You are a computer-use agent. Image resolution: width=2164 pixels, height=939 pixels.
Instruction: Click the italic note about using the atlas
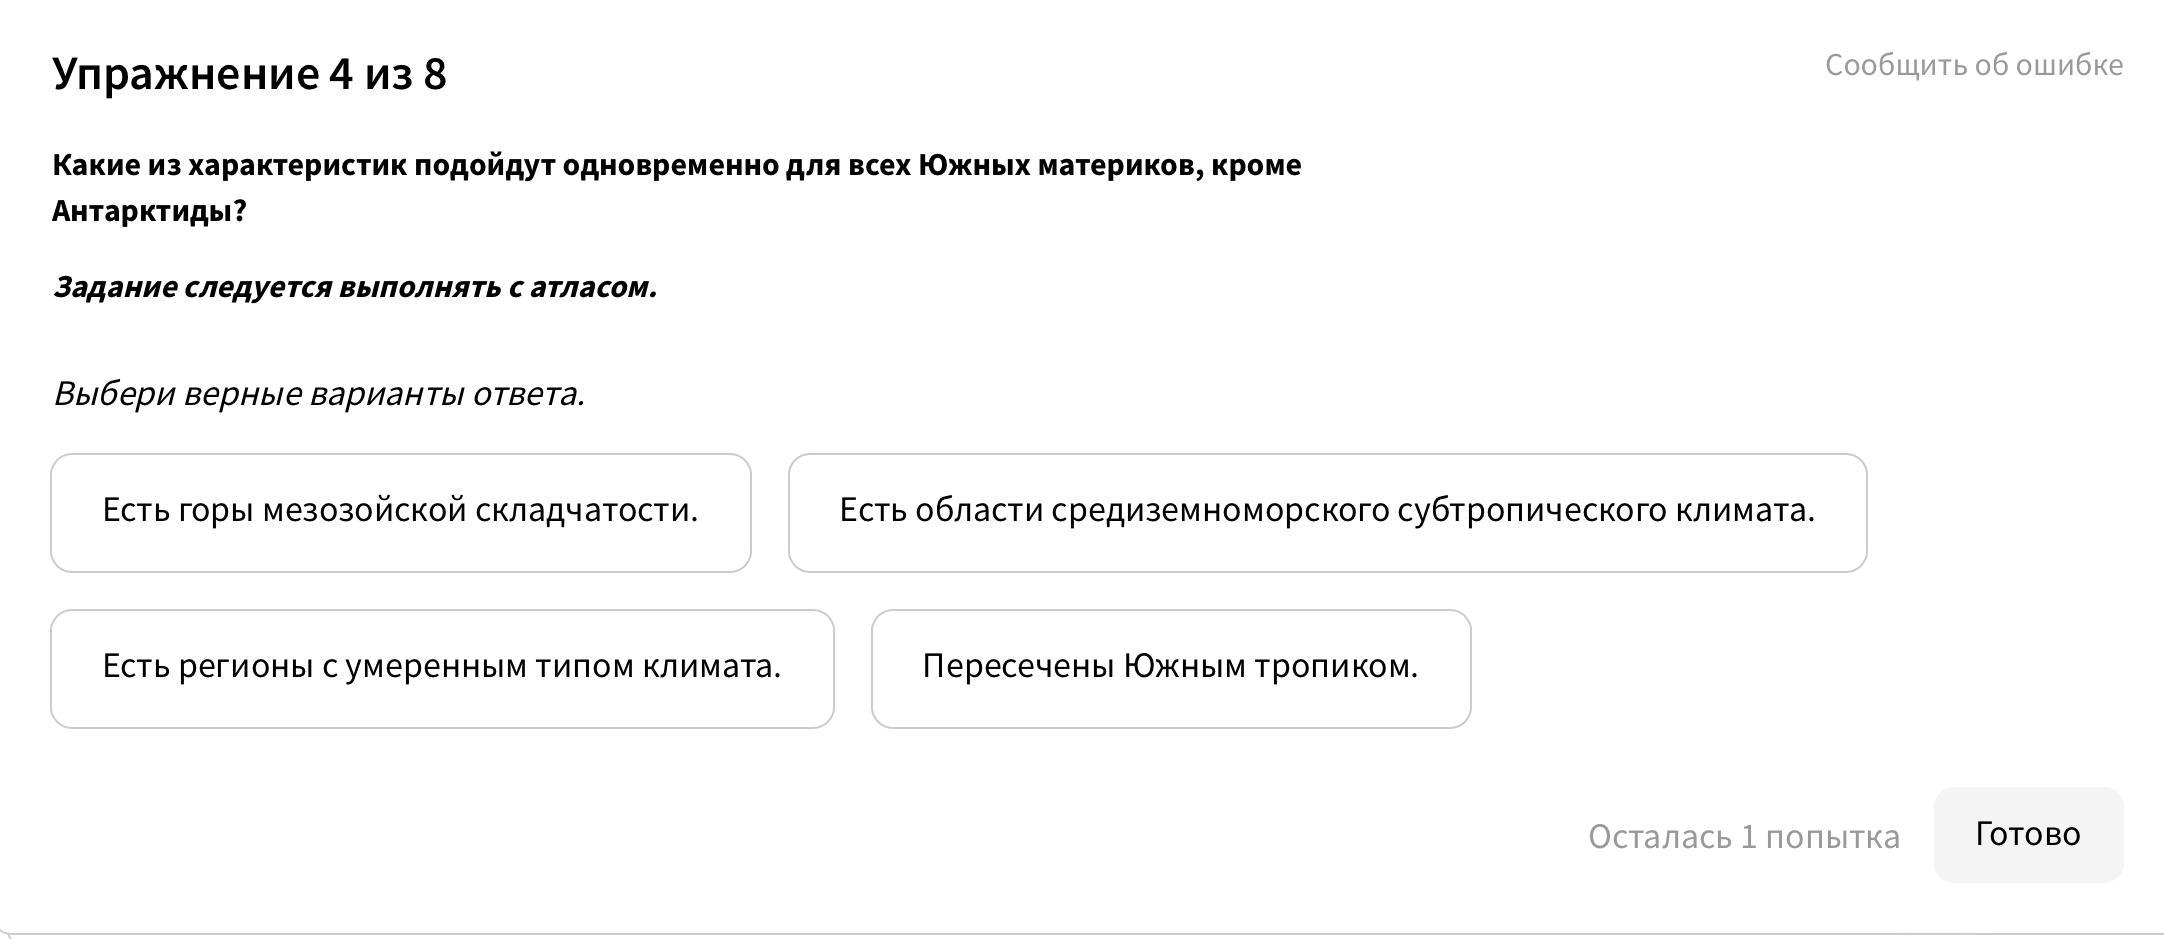[354, 288]
